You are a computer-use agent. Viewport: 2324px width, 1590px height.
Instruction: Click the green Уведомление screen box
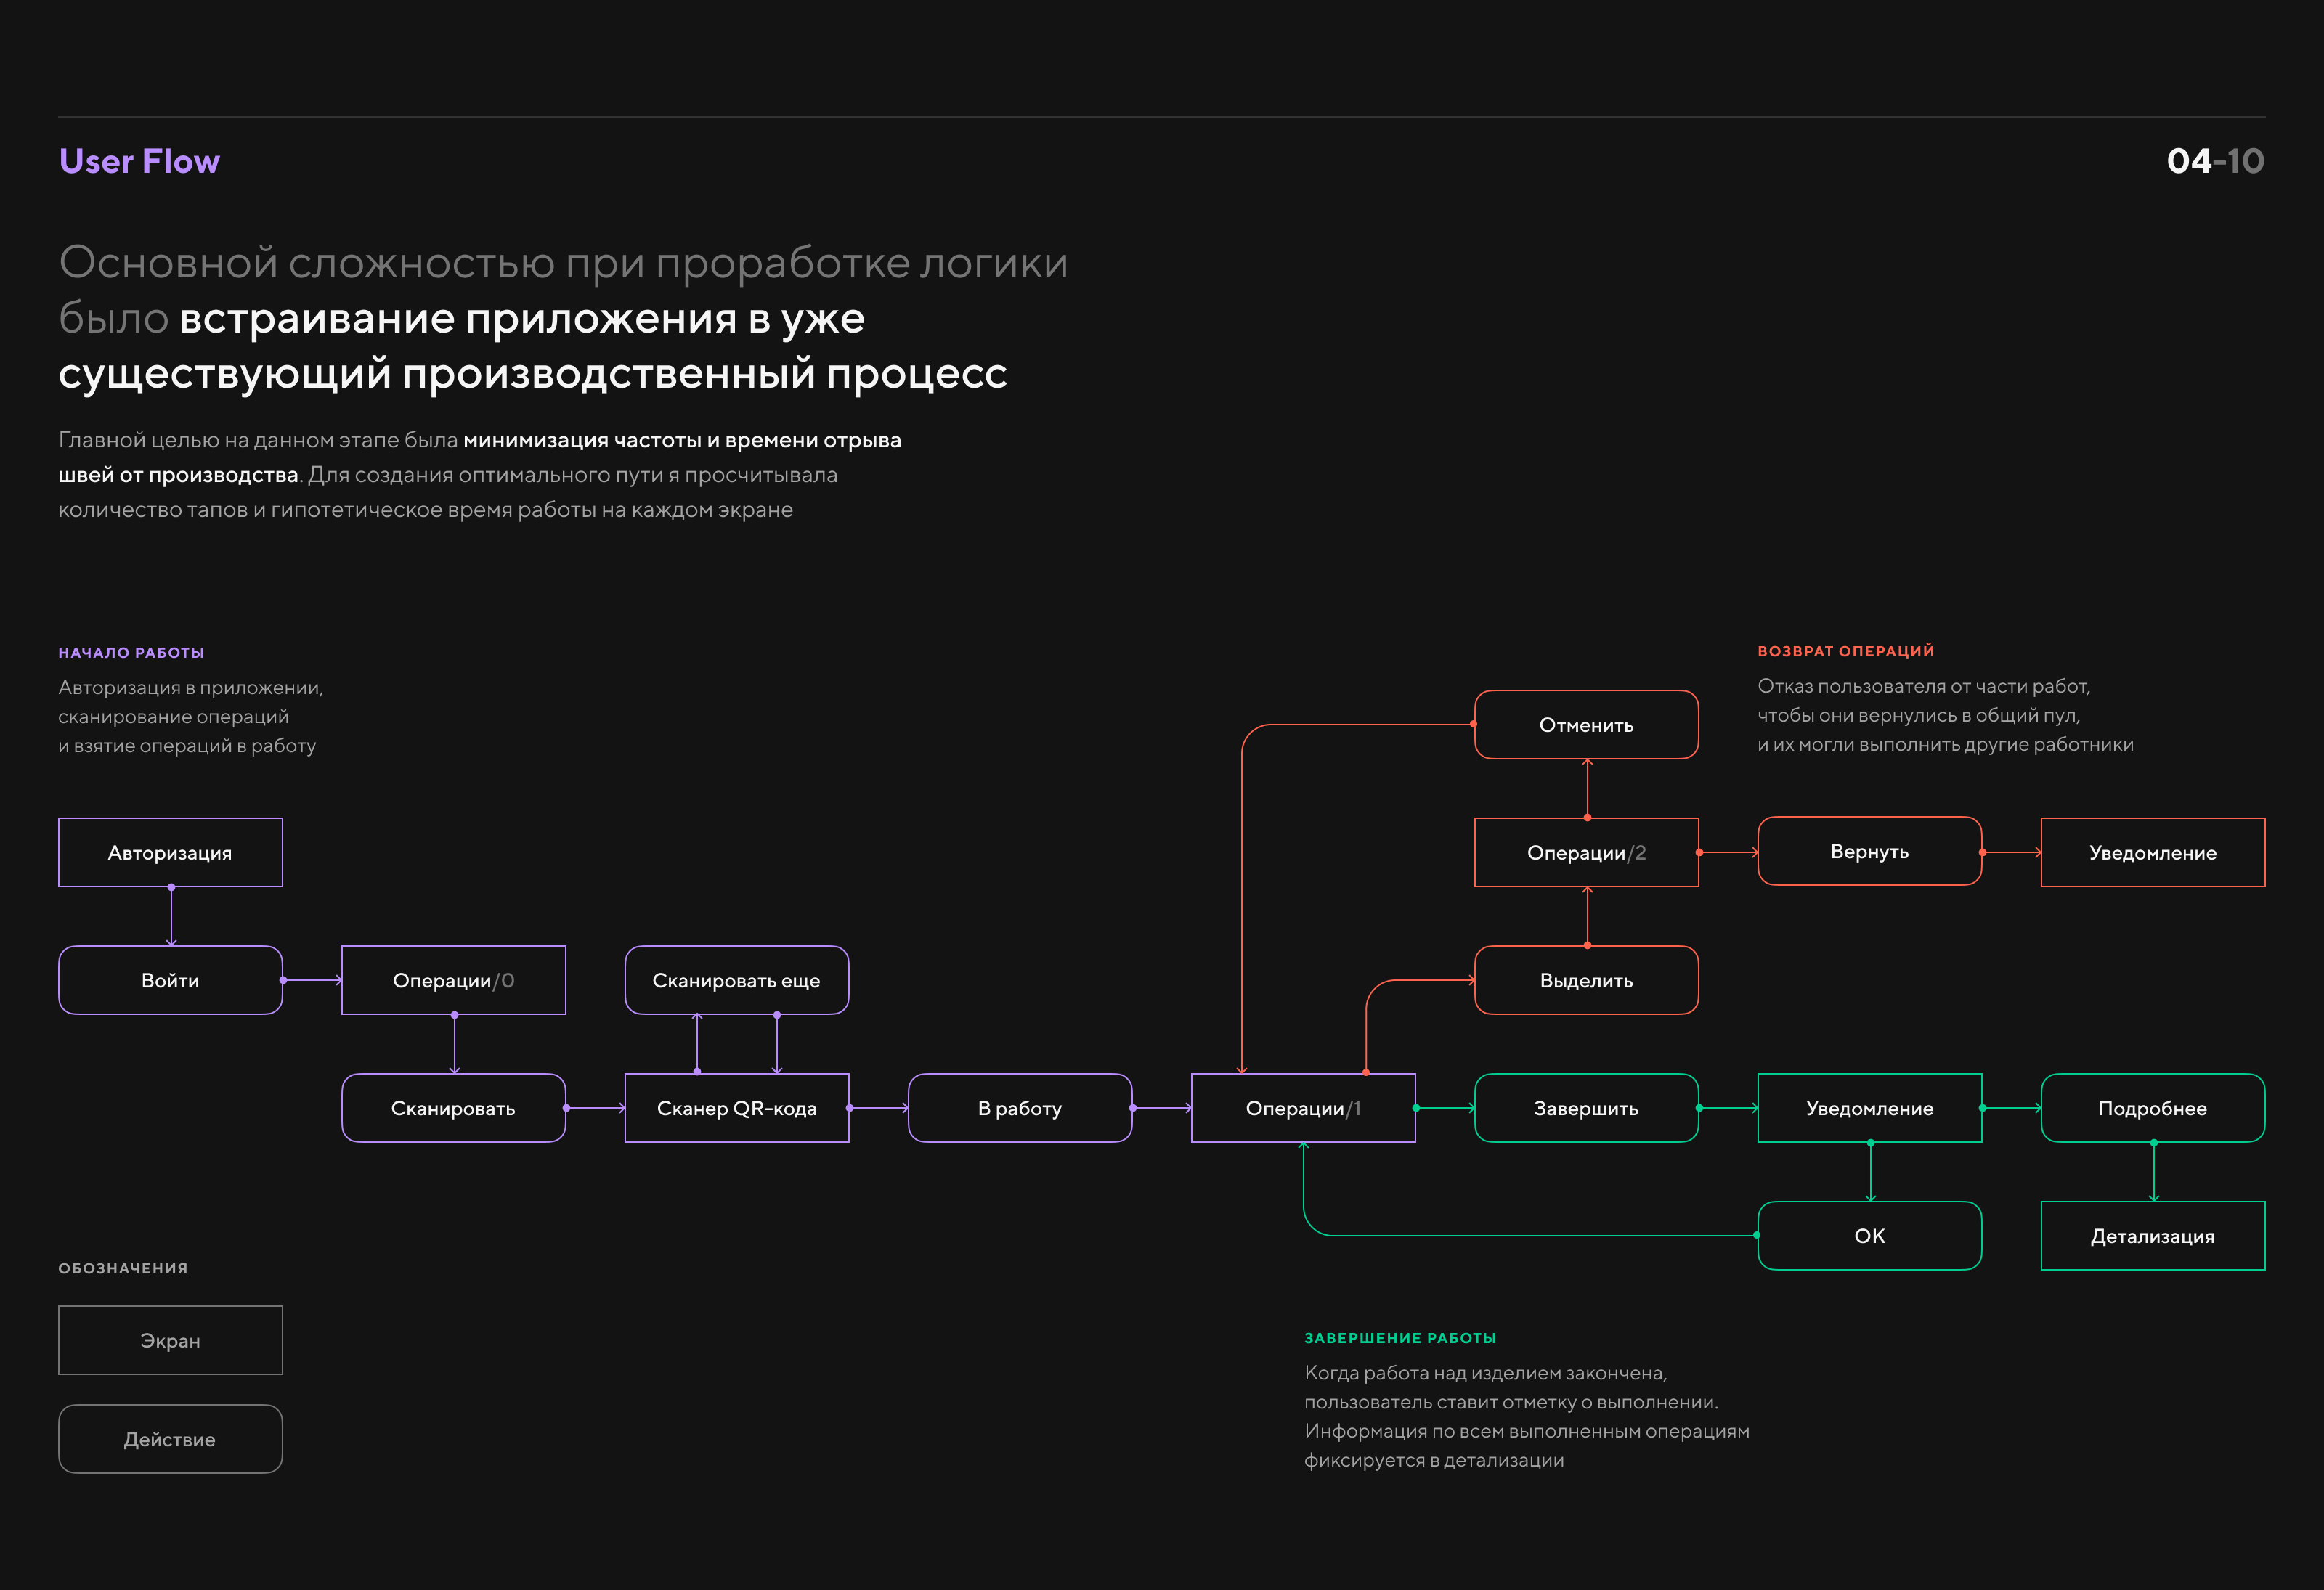[1869, 1108]
